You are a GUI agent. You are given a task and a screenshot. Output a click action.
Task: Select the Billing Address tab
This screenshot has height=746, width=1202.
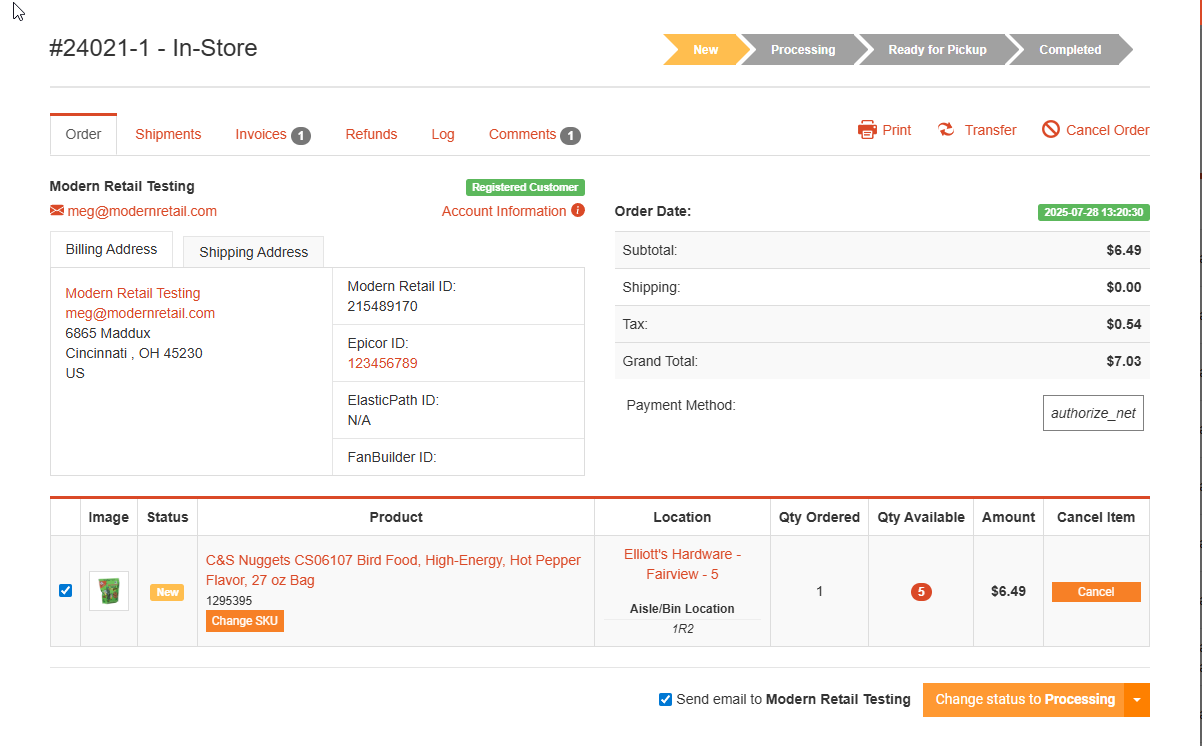tap(111, 249)
